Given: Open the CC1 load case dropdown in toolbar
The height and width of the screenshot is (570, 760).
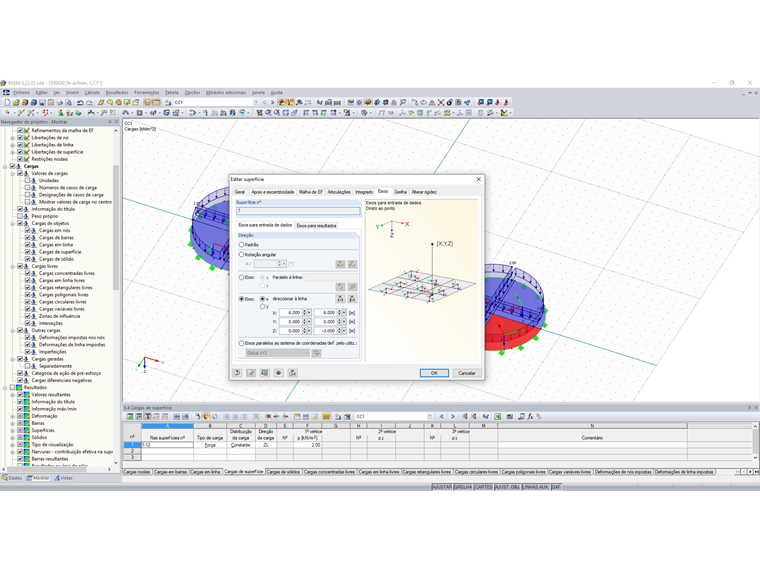Looking at the screenshot, I should click(256, 102).
